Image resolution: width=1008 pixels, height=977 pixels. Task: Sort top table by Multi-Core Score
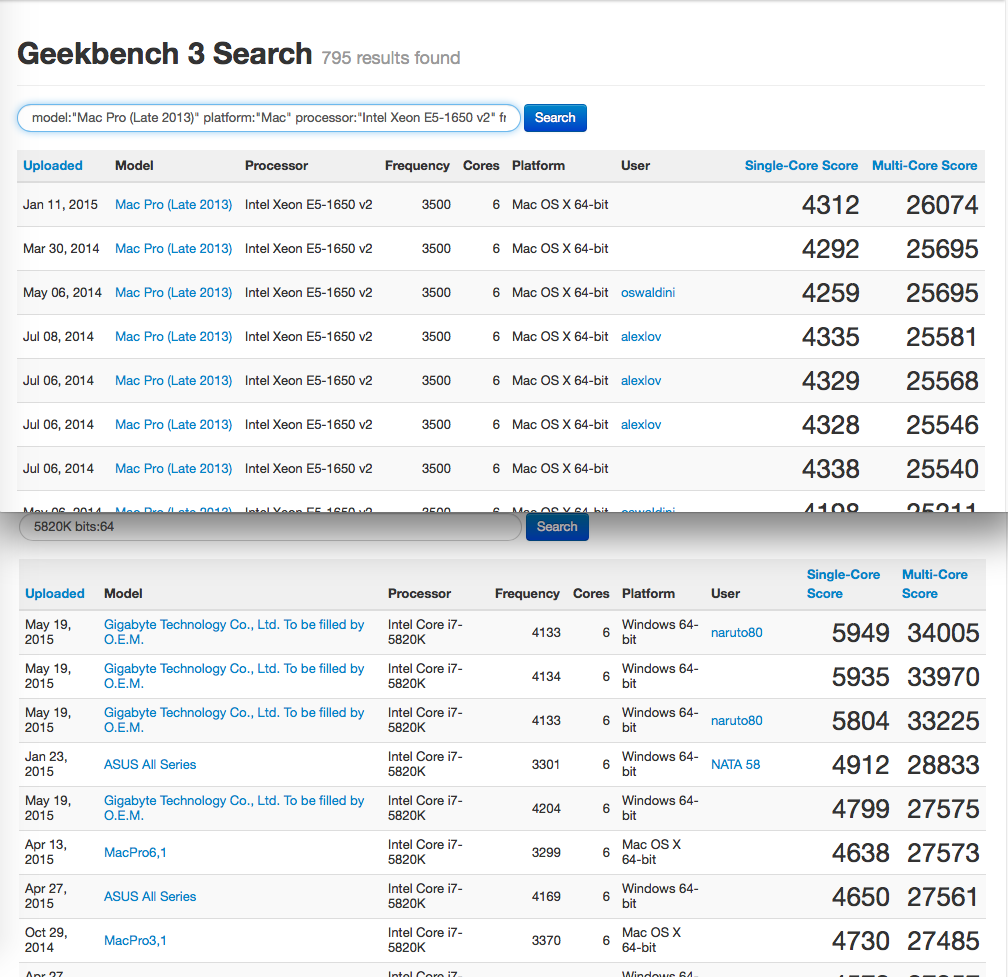[924, 165]
